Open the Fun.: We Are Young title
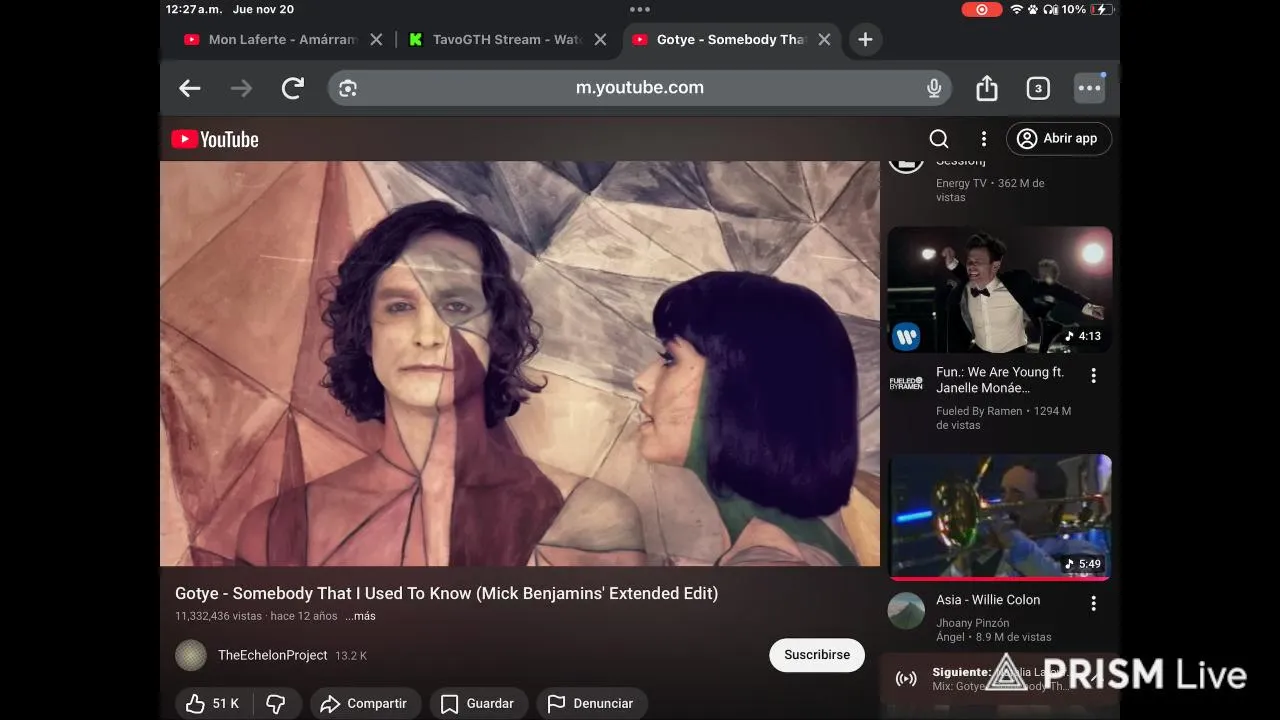 (1000, 380)
